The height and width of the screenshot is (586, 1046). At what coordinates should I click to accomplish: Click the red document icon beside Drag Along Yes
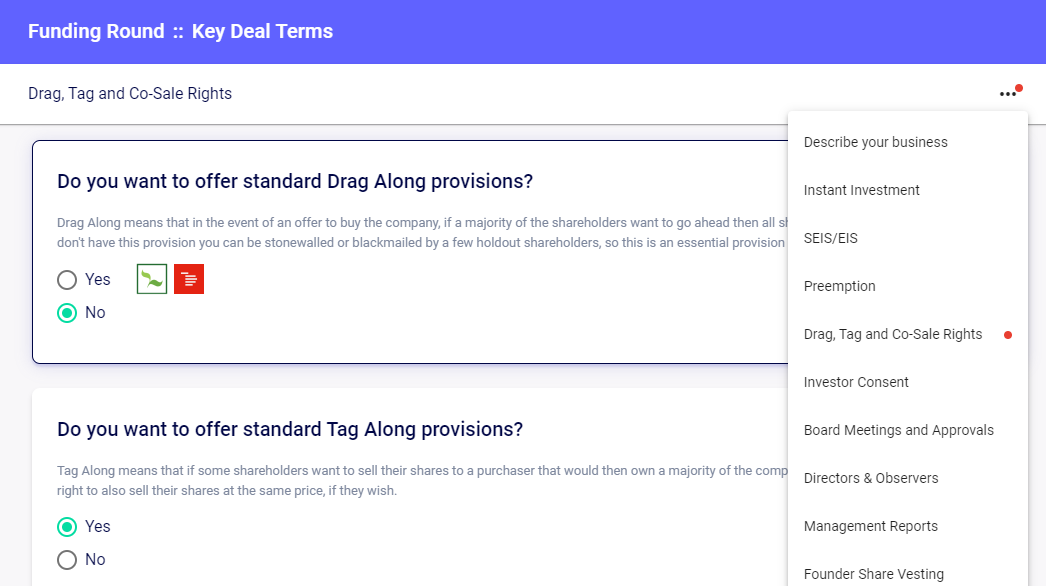click(x=189, y=279)
